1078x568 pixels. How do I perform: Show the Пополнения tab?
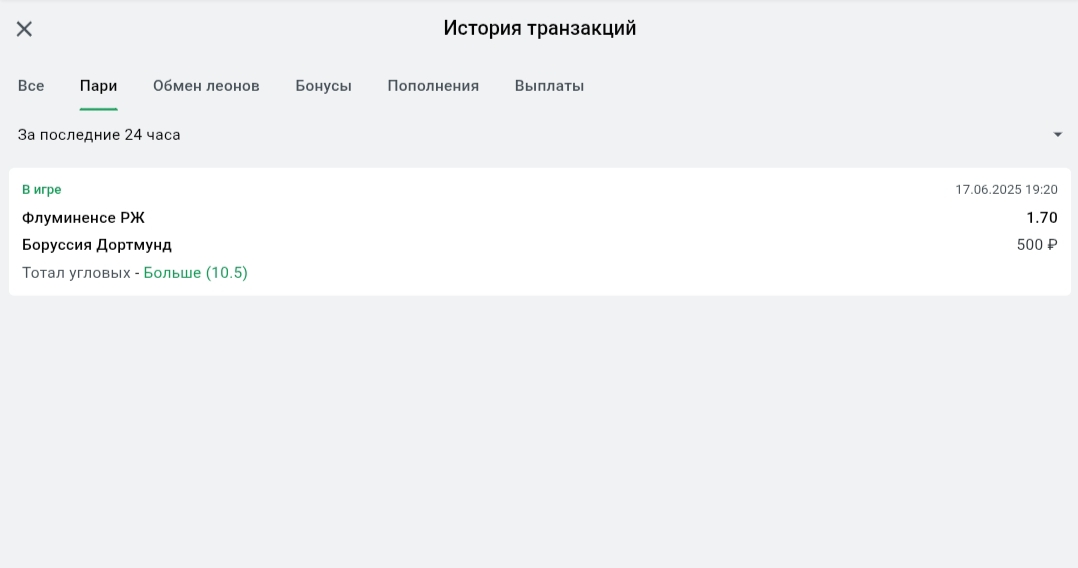point(433,86)
